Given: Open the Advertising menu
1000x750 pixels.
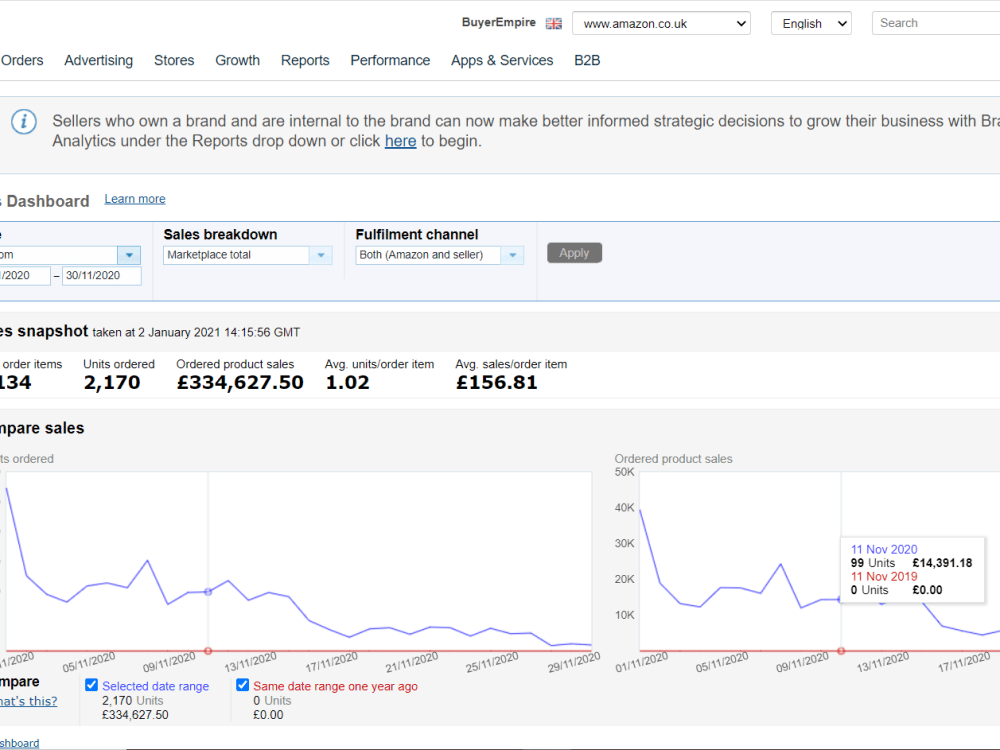Looking at the screenshot, I should pos(98,61).
